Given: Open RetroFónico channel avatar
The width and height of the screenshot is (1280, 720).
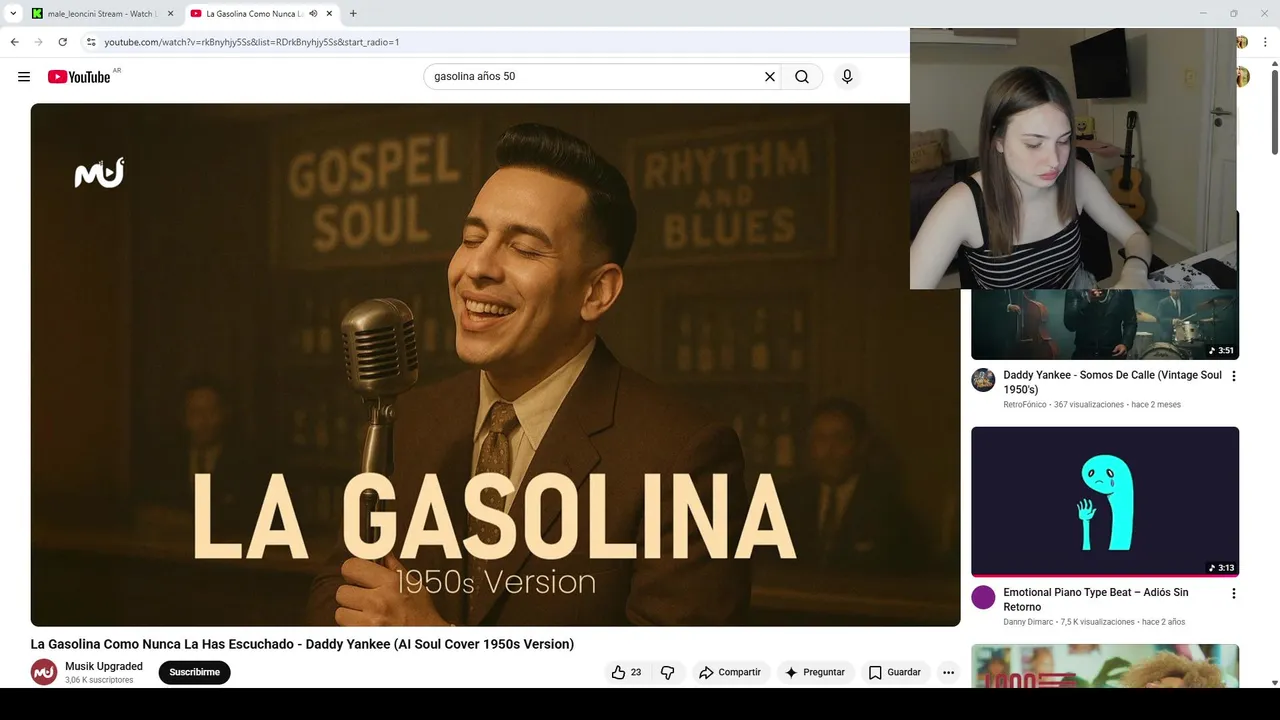Looking at the screenshot, I should pos(983,380).
